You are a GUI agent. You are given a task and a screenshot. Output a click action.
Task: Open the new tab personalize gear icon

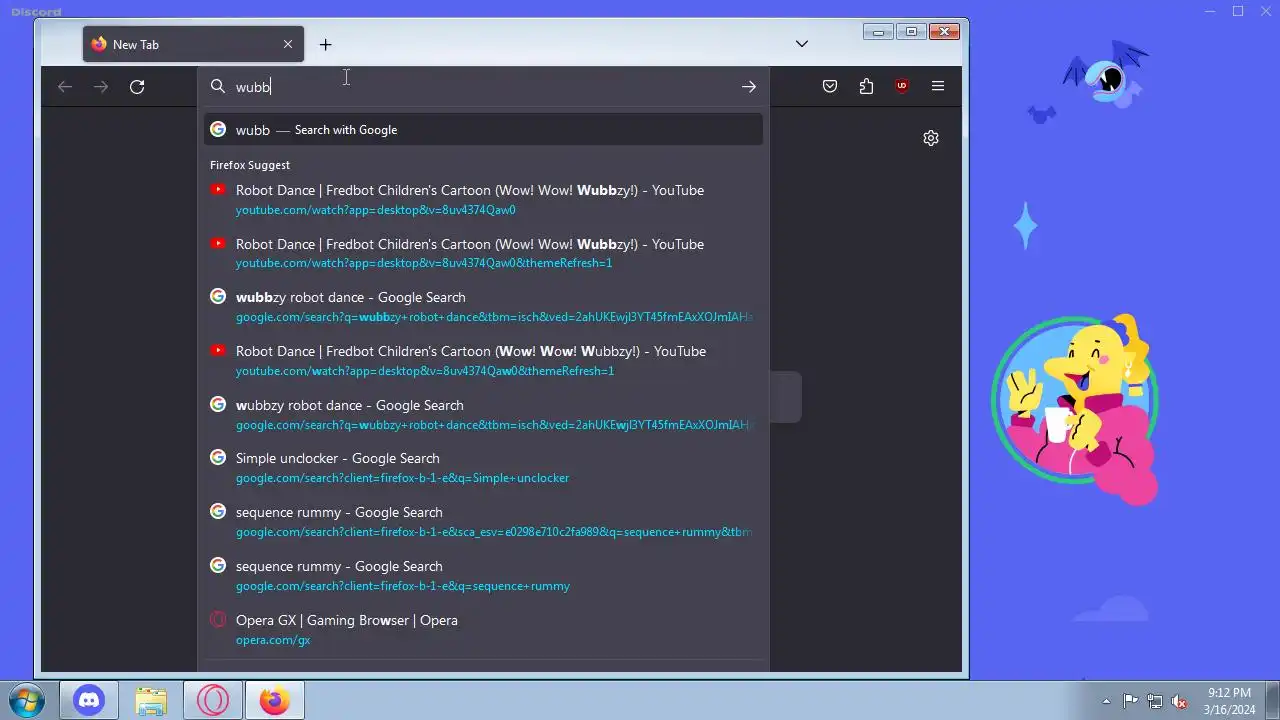tap(931, 138)
